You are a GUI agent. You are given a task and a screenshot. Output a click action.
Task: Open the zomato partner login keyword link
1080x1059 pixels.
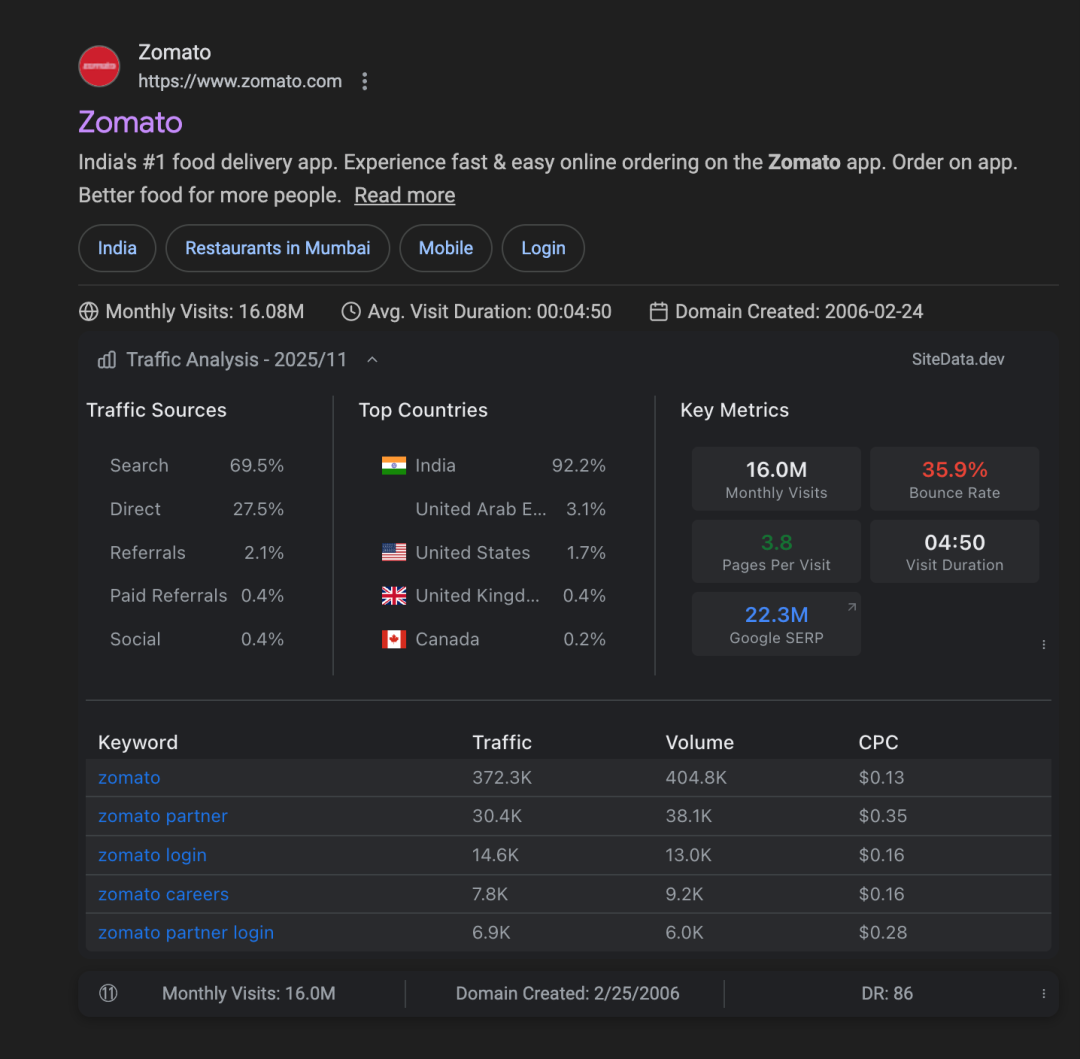[x=186, y=932]
